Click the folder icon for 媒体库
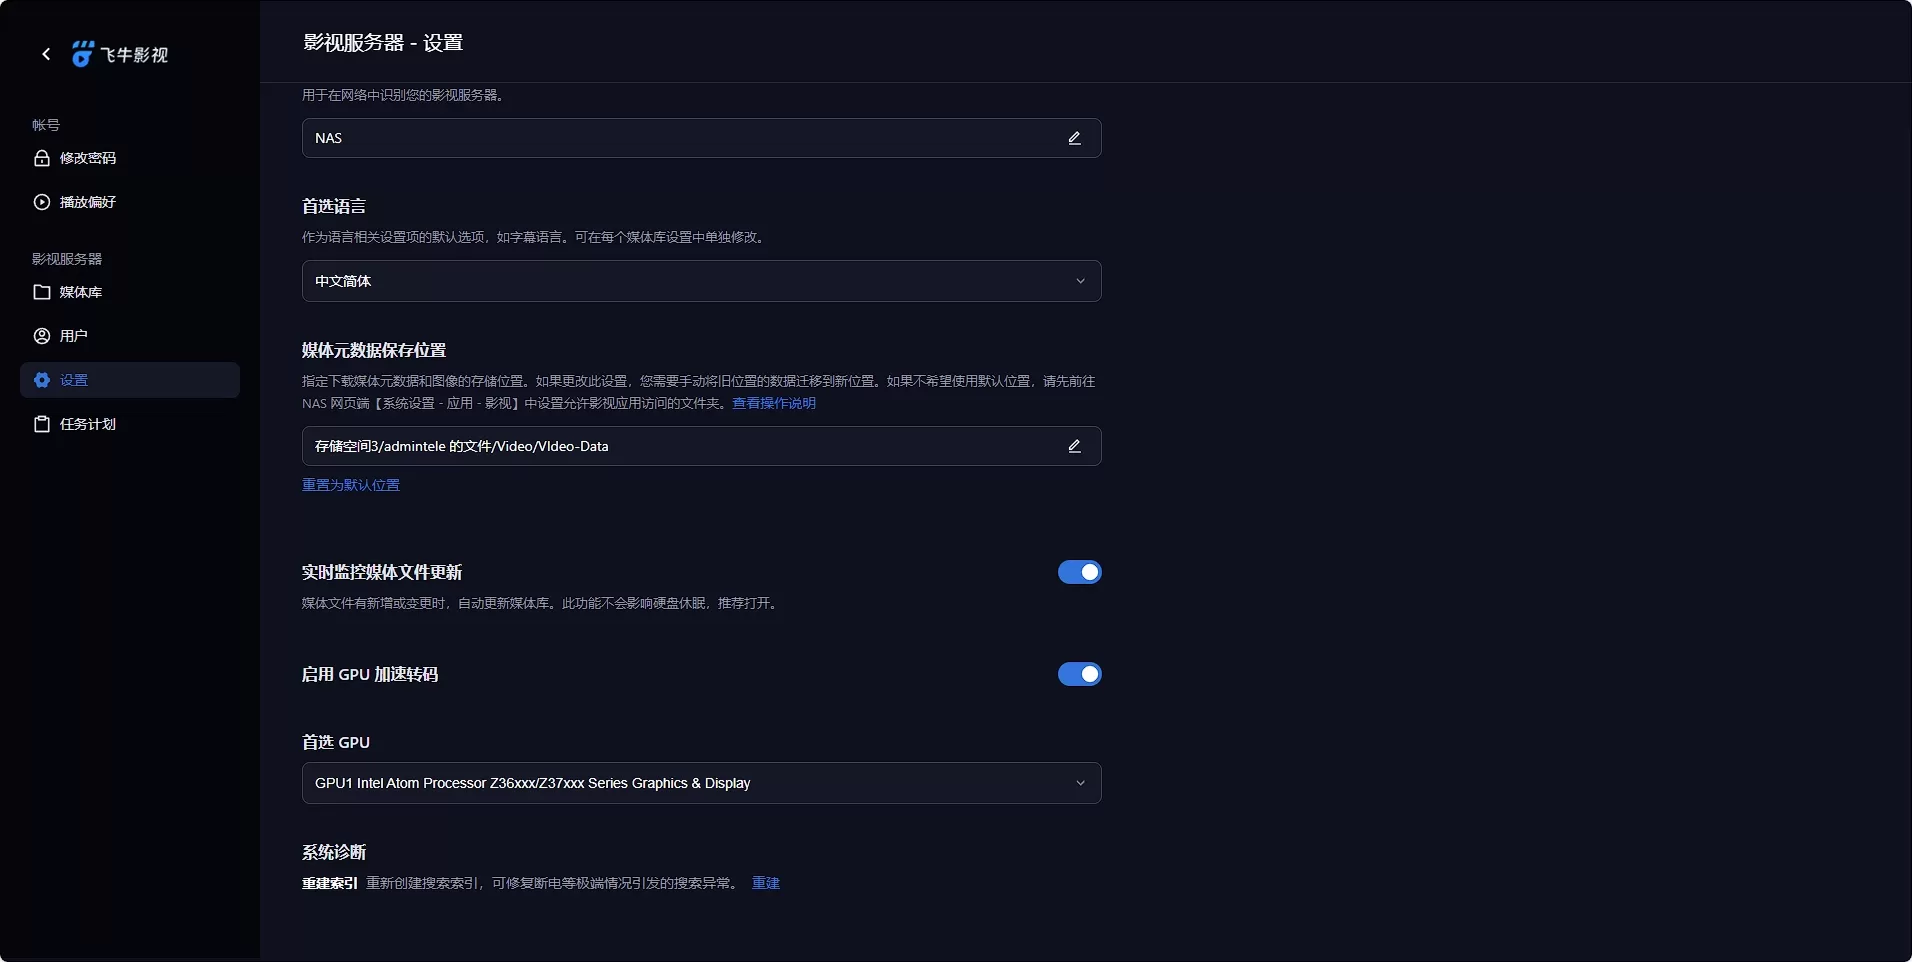1912x962 pixels. tap(42, 292)
